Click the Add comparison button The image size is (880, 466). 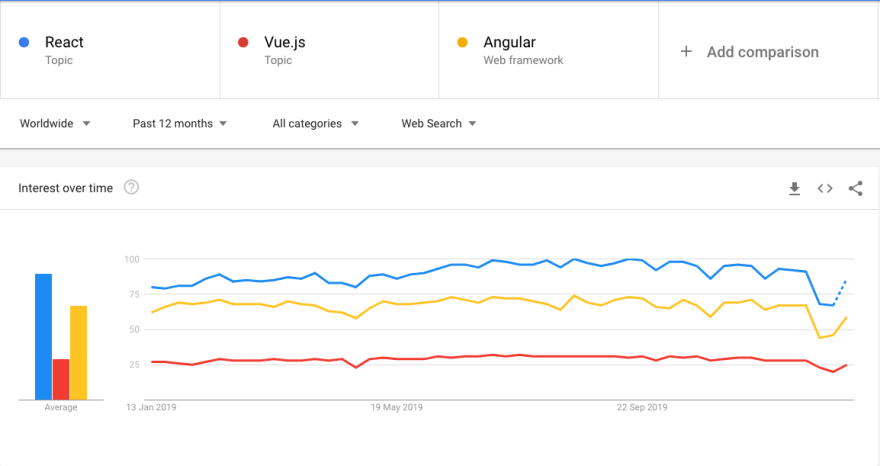762,52
